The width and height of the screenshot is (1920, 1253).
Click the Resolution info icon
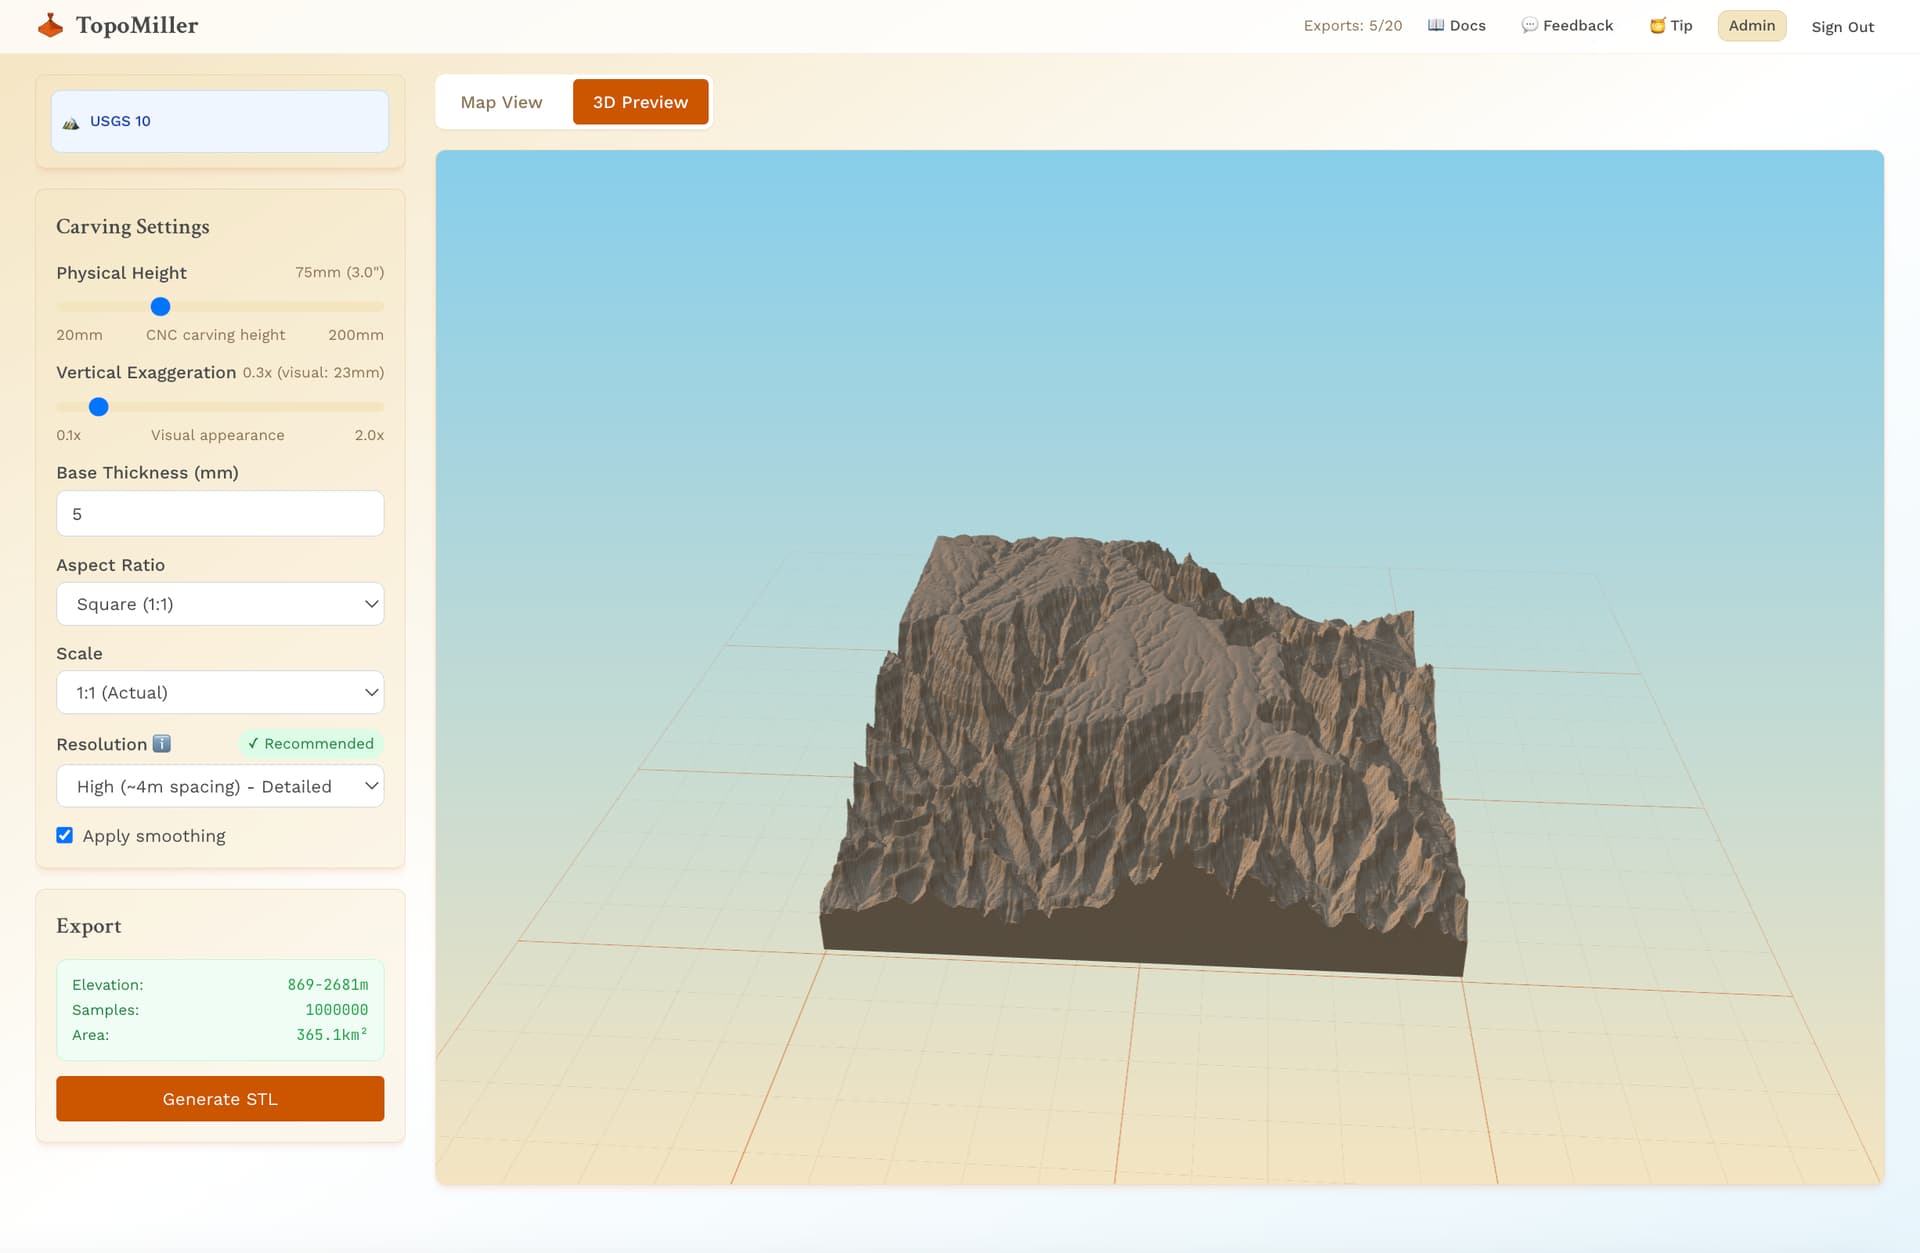[x=161, y=743]
